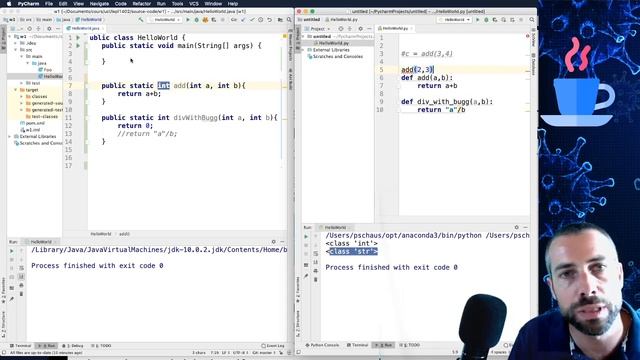Click locate-file target icon in Java project panel
Screen dimensions: 640x360
(29, 29)
